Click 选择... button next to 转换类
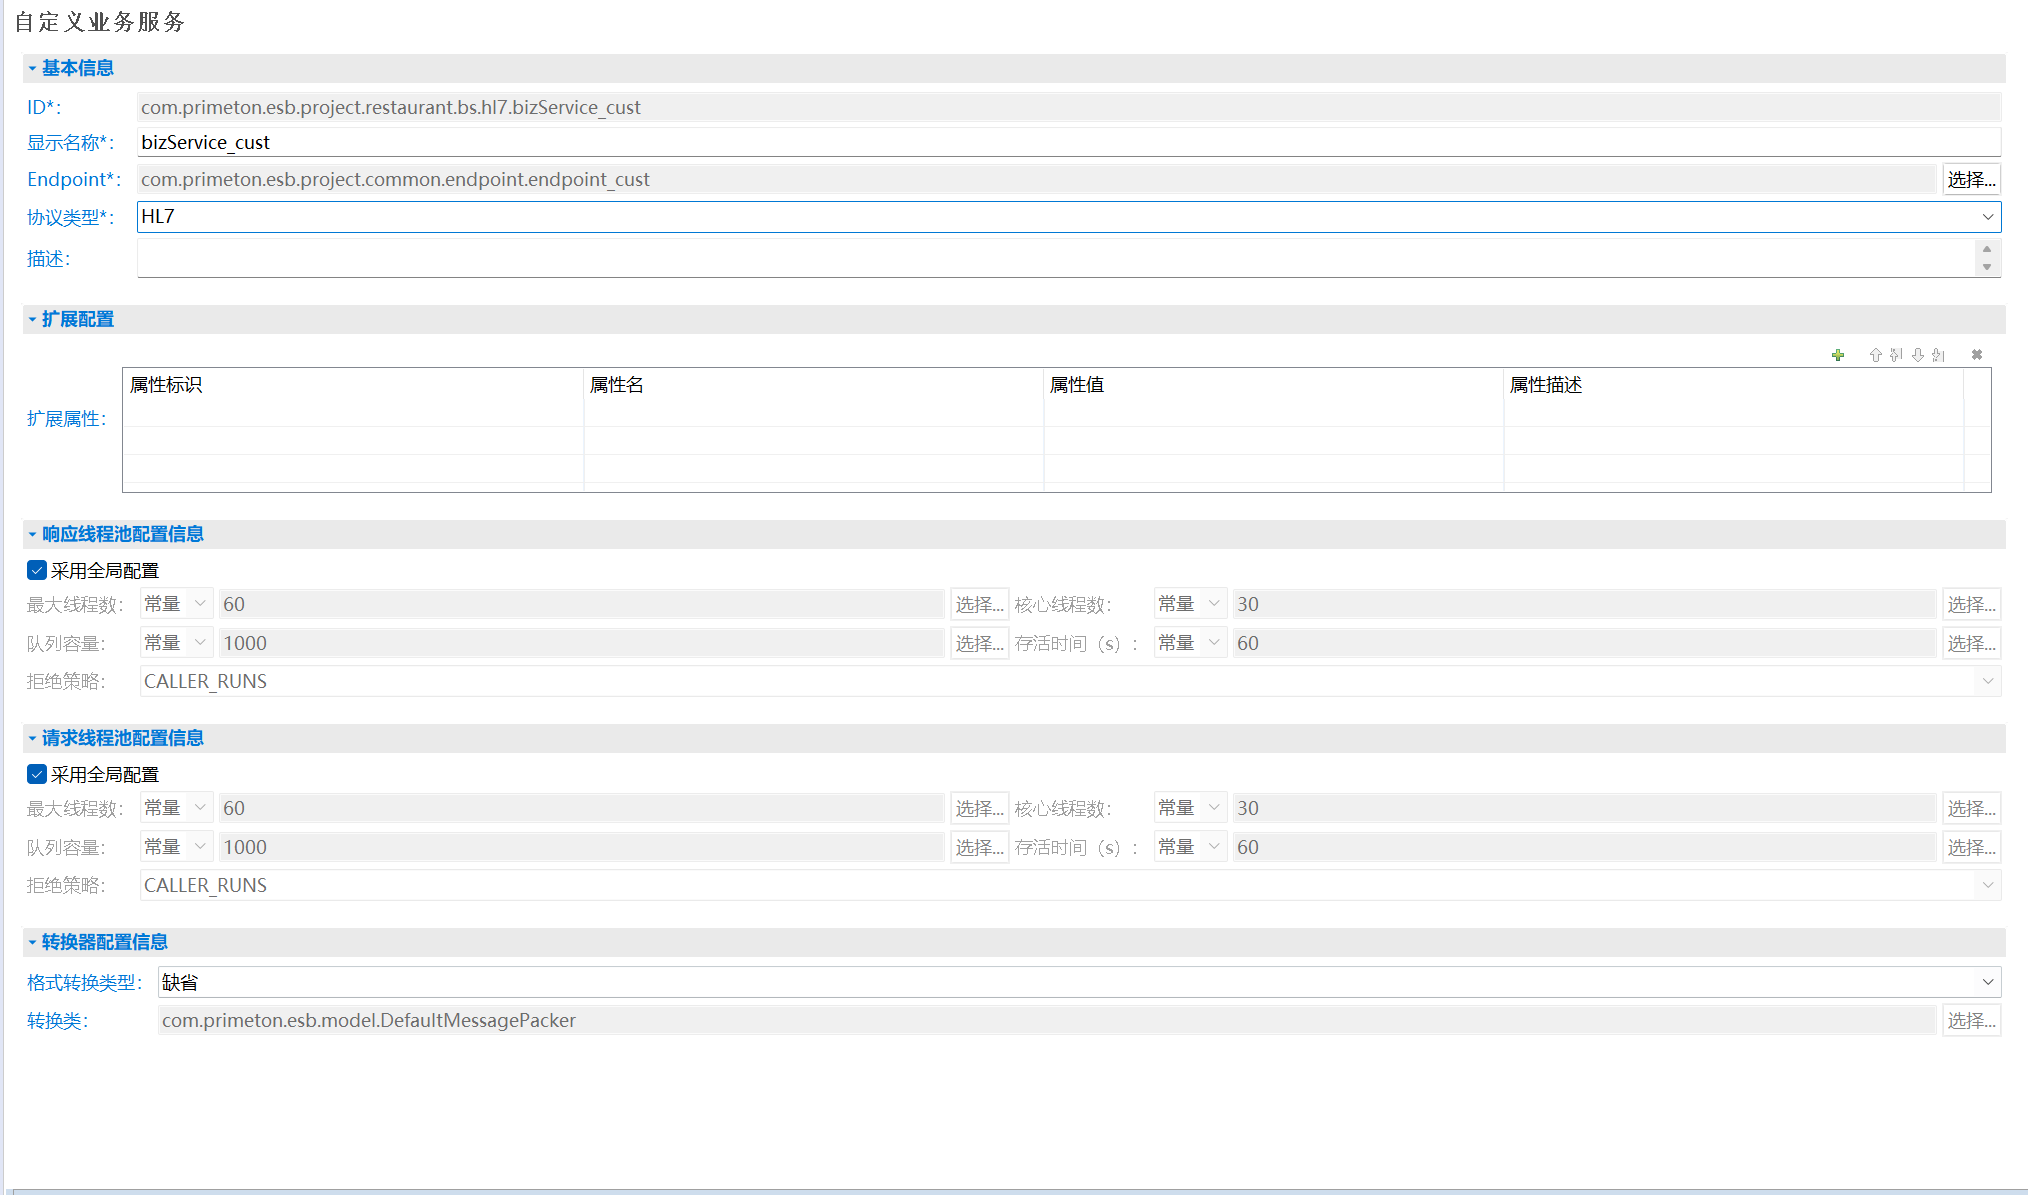Image resolution: width=2028 pixels, height=1195 pixels. [x=1970, y=1020]
